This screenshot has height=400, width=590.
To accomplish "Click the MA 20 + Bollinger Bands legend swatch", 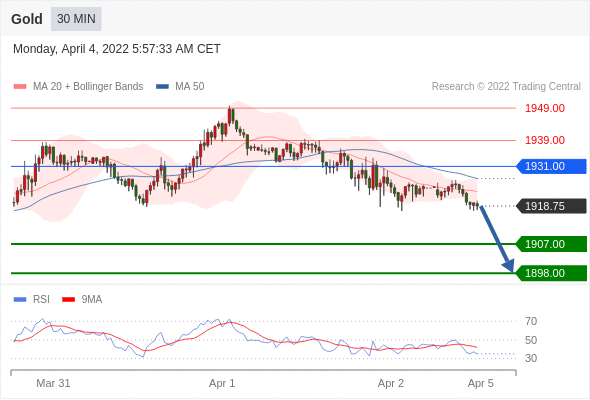I will [x=20, y=87].
